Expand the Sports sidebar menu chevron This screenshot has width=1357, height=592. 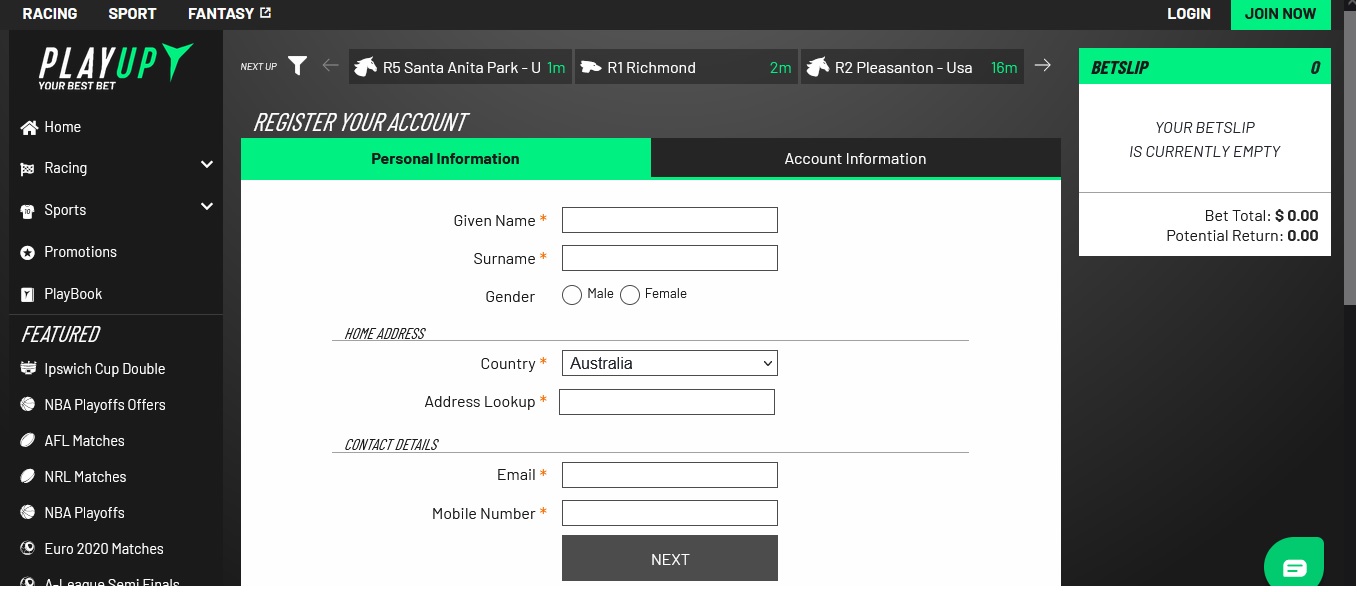click(x=207, y=206)
